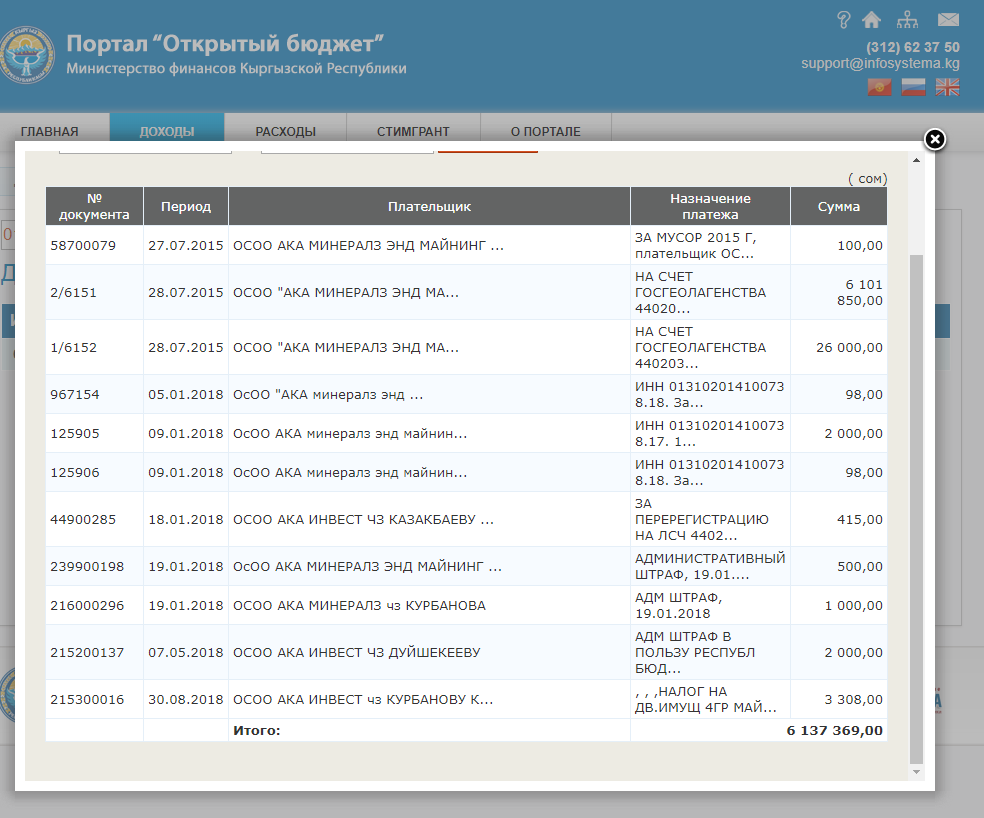Close the payments popup with X
The image size is (984, 818).
click(x=934, y=139)
